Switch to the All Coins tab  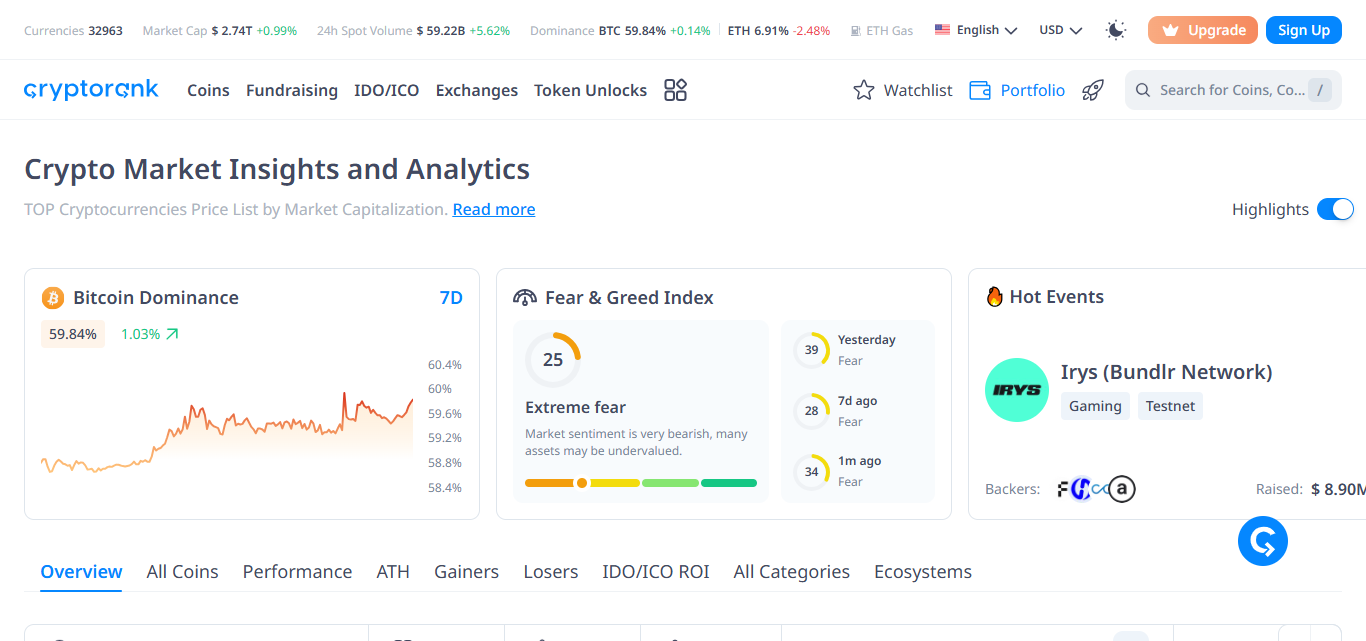coord(183,572)
